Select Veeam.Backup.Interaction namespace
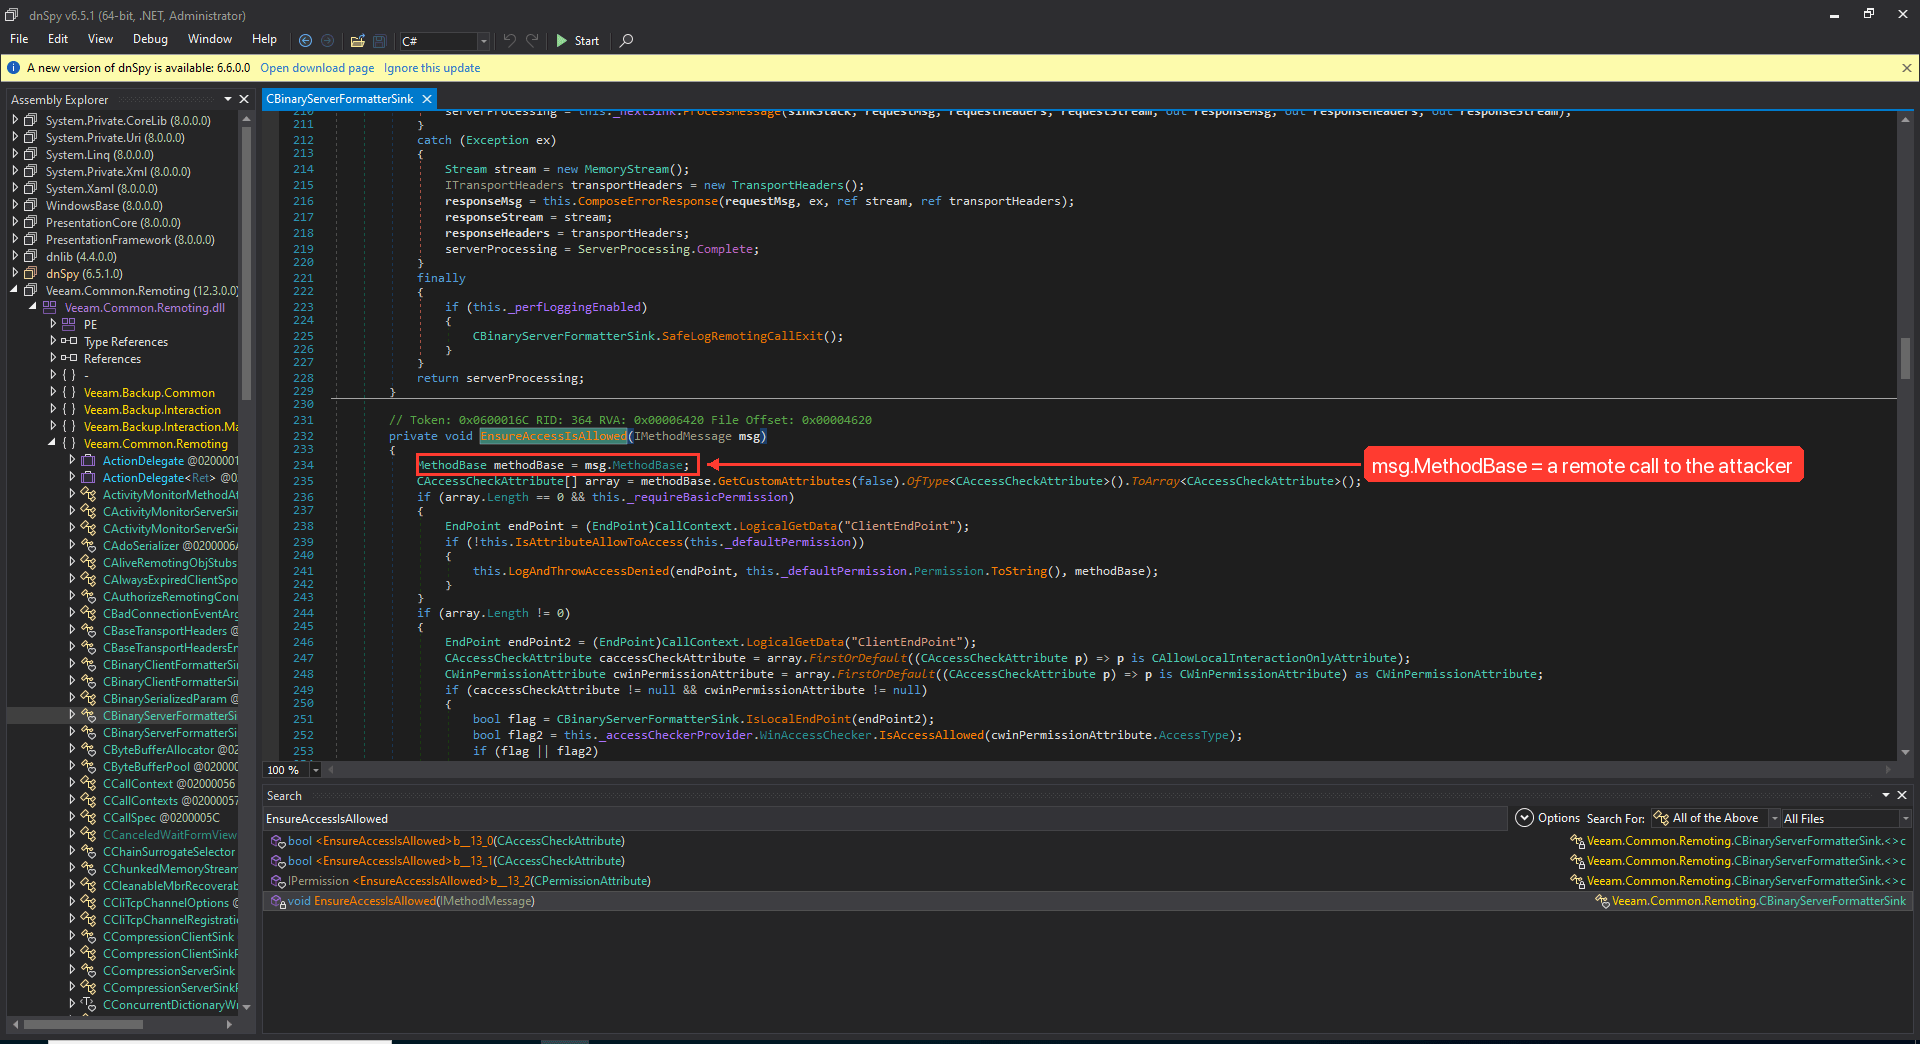Screen dimensions: 1920x1044 point(152,410)
